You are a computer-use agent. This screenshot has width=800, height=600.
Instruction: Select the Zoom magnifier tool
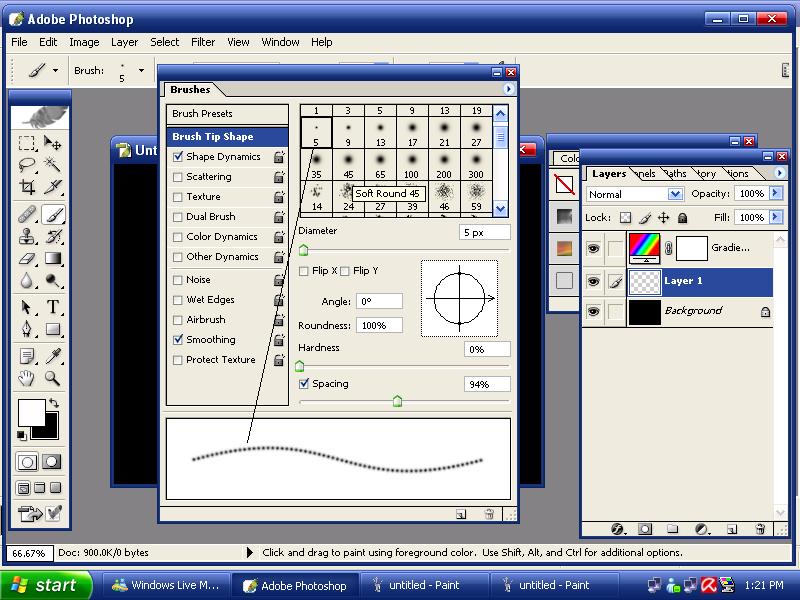click(x=53, y=378)
